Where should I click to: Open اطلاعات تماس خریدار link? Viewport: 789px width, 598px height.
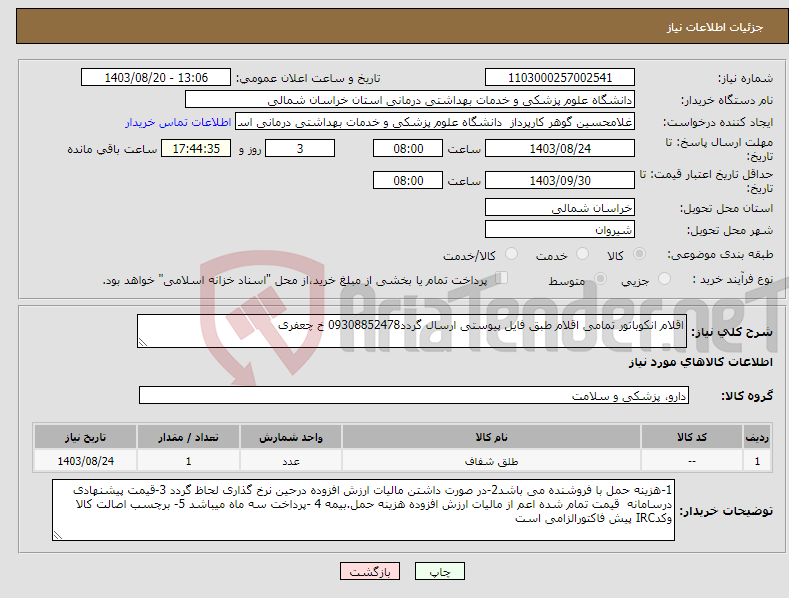pos(178,122)
